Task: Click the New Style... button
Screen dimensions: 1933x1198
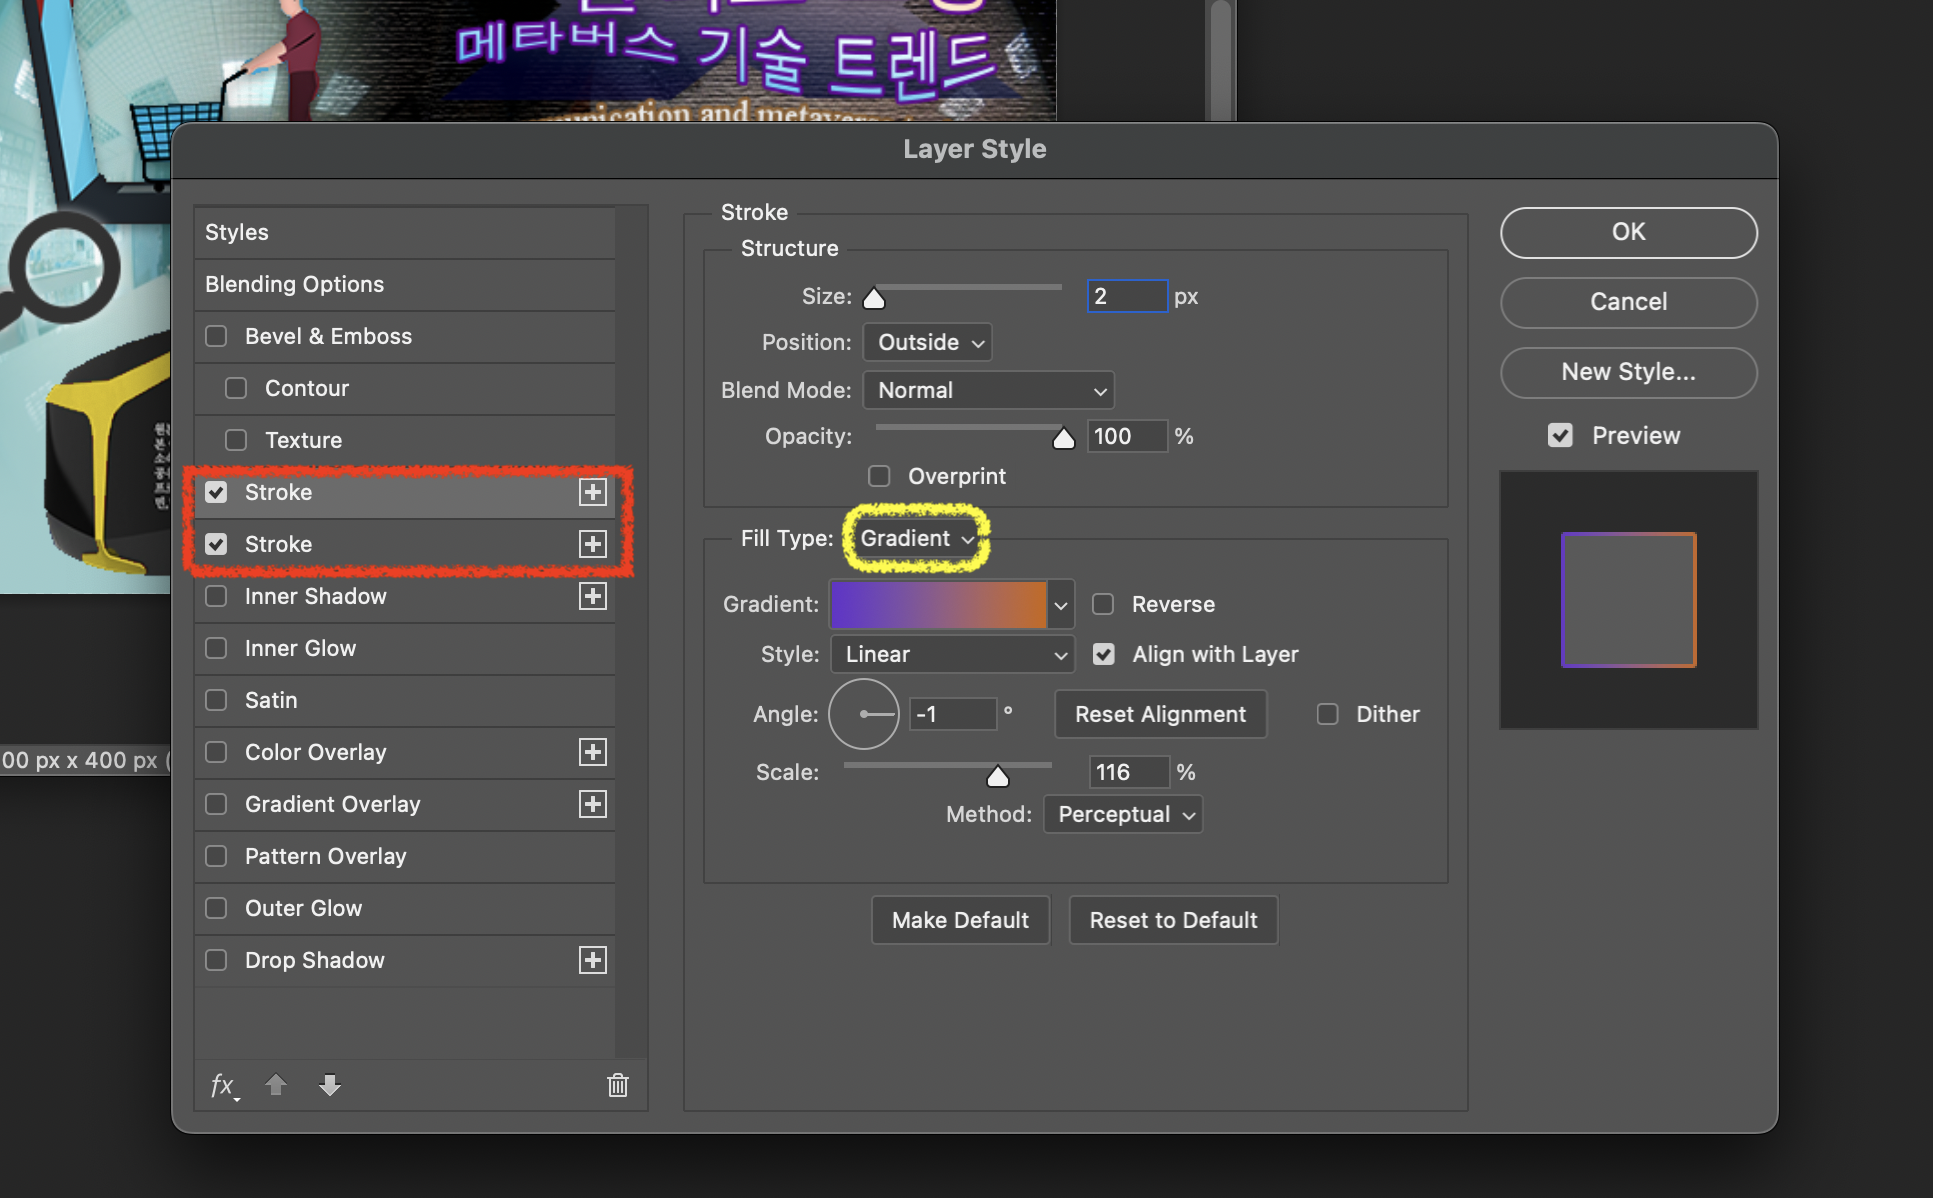Action: (1628, 372)
